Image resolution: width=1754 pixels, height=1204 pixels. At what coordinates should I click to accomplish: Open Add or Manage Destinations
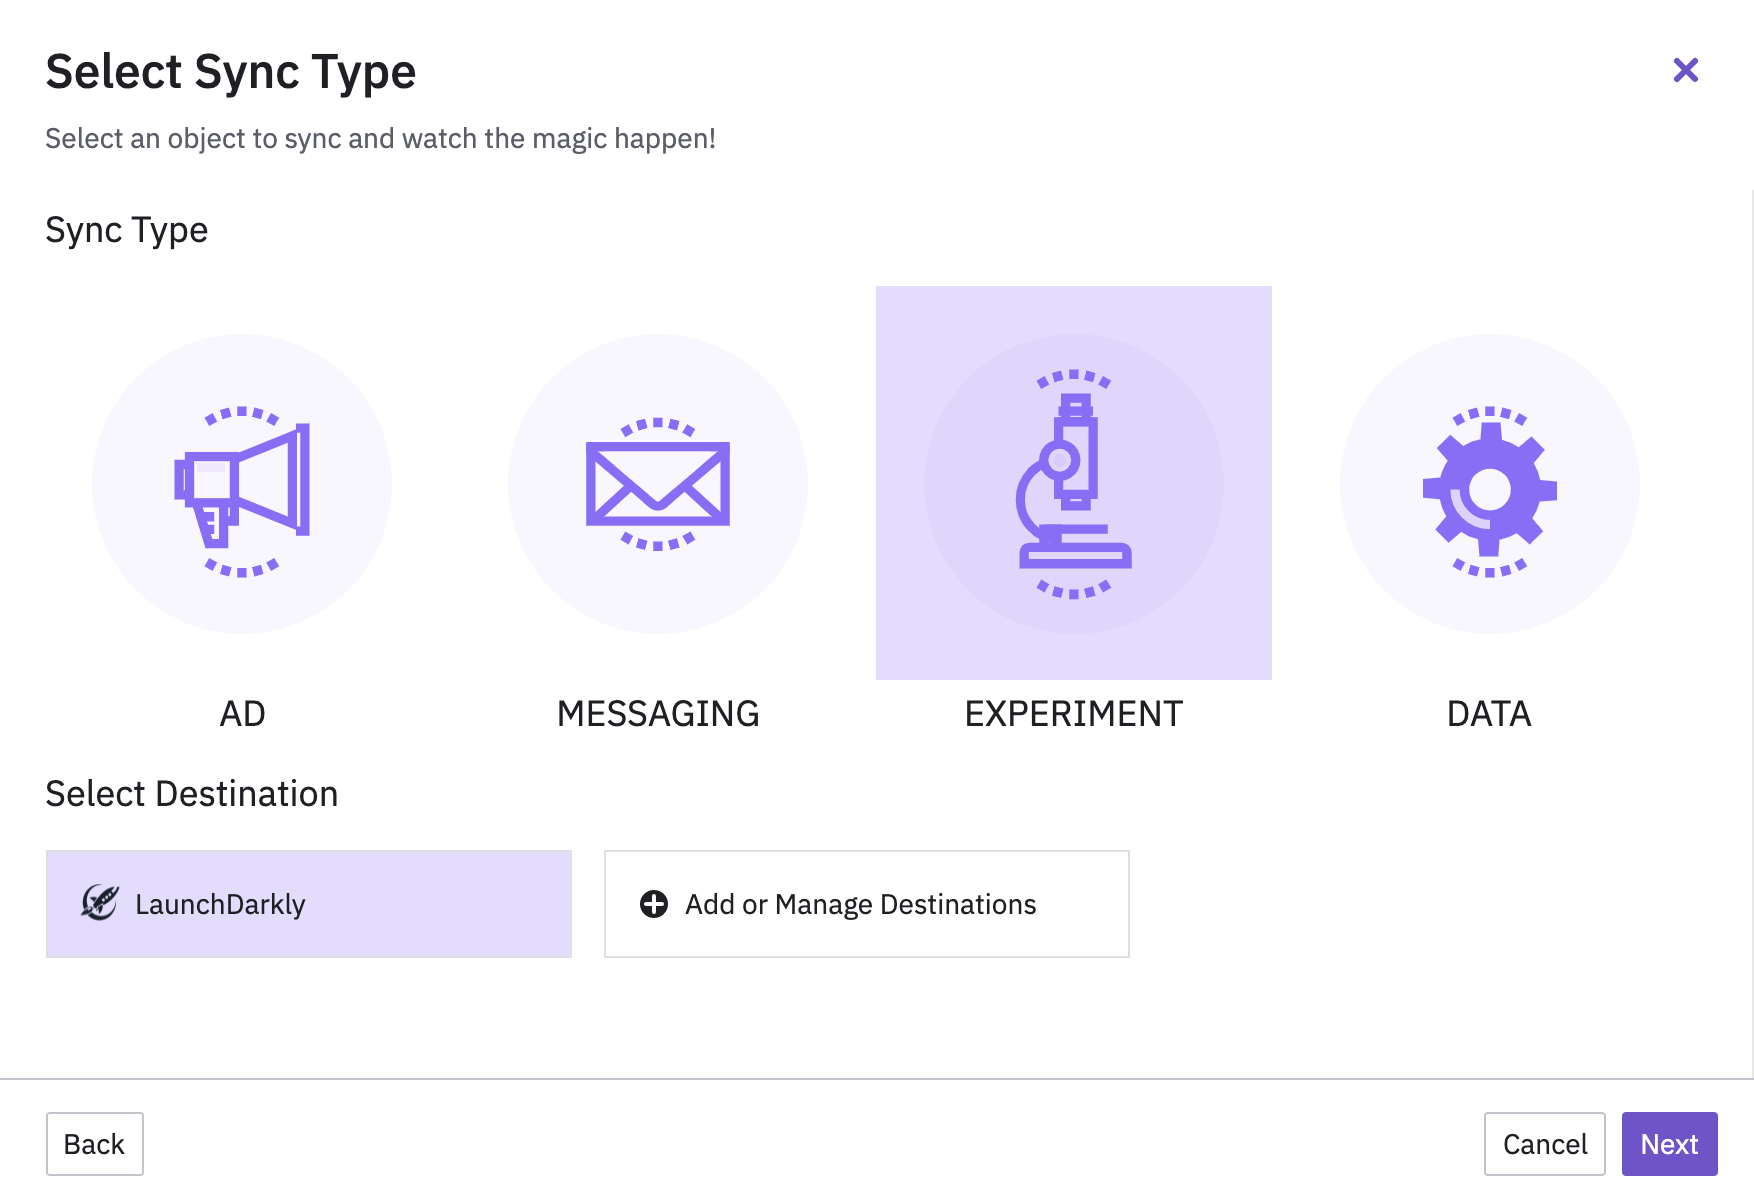click(x=866, y=904)
